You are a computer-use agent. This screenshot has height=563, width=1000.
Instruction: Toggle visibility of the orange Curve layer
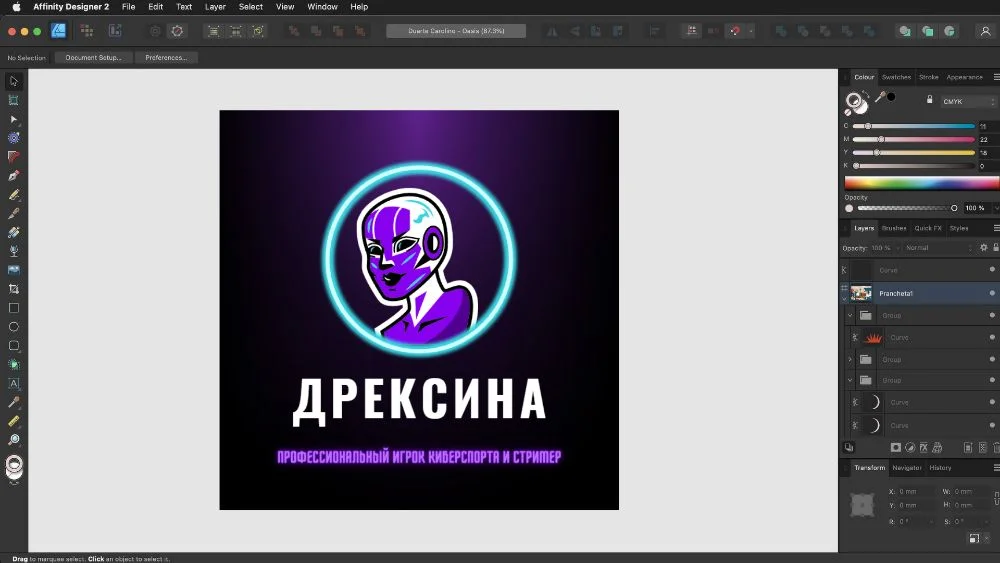(x=992, y=338)
